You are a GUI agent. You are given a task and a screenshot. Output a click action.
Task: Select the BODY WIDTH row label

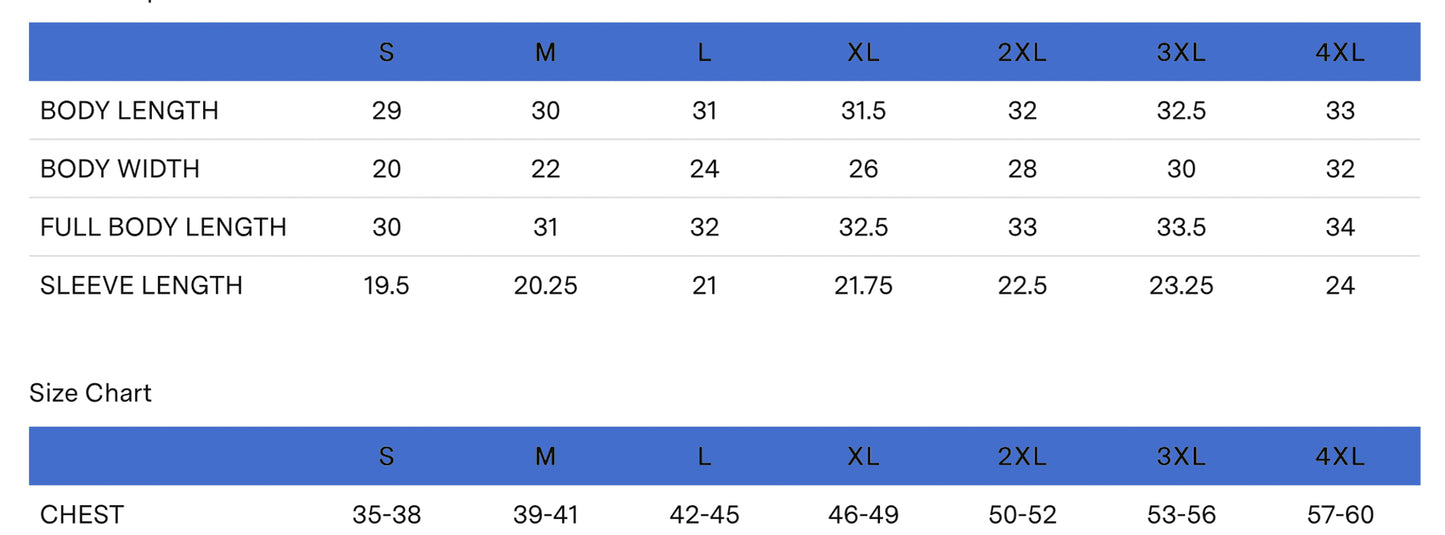coord(120,169)
